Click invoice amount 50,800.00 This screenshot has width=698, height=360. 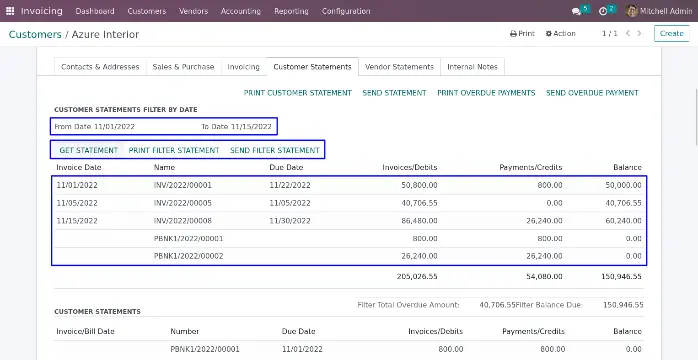(x=420, y=185)
